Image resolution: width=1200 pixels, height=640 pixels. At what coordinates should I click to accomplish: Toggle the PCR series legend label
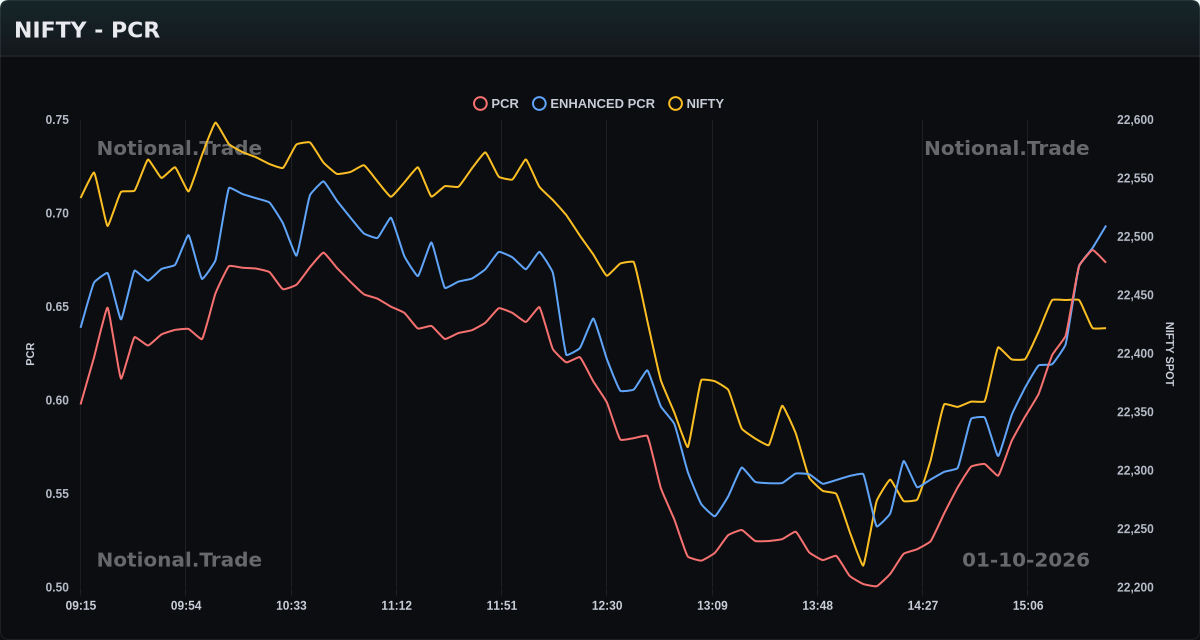pos(505,104)
